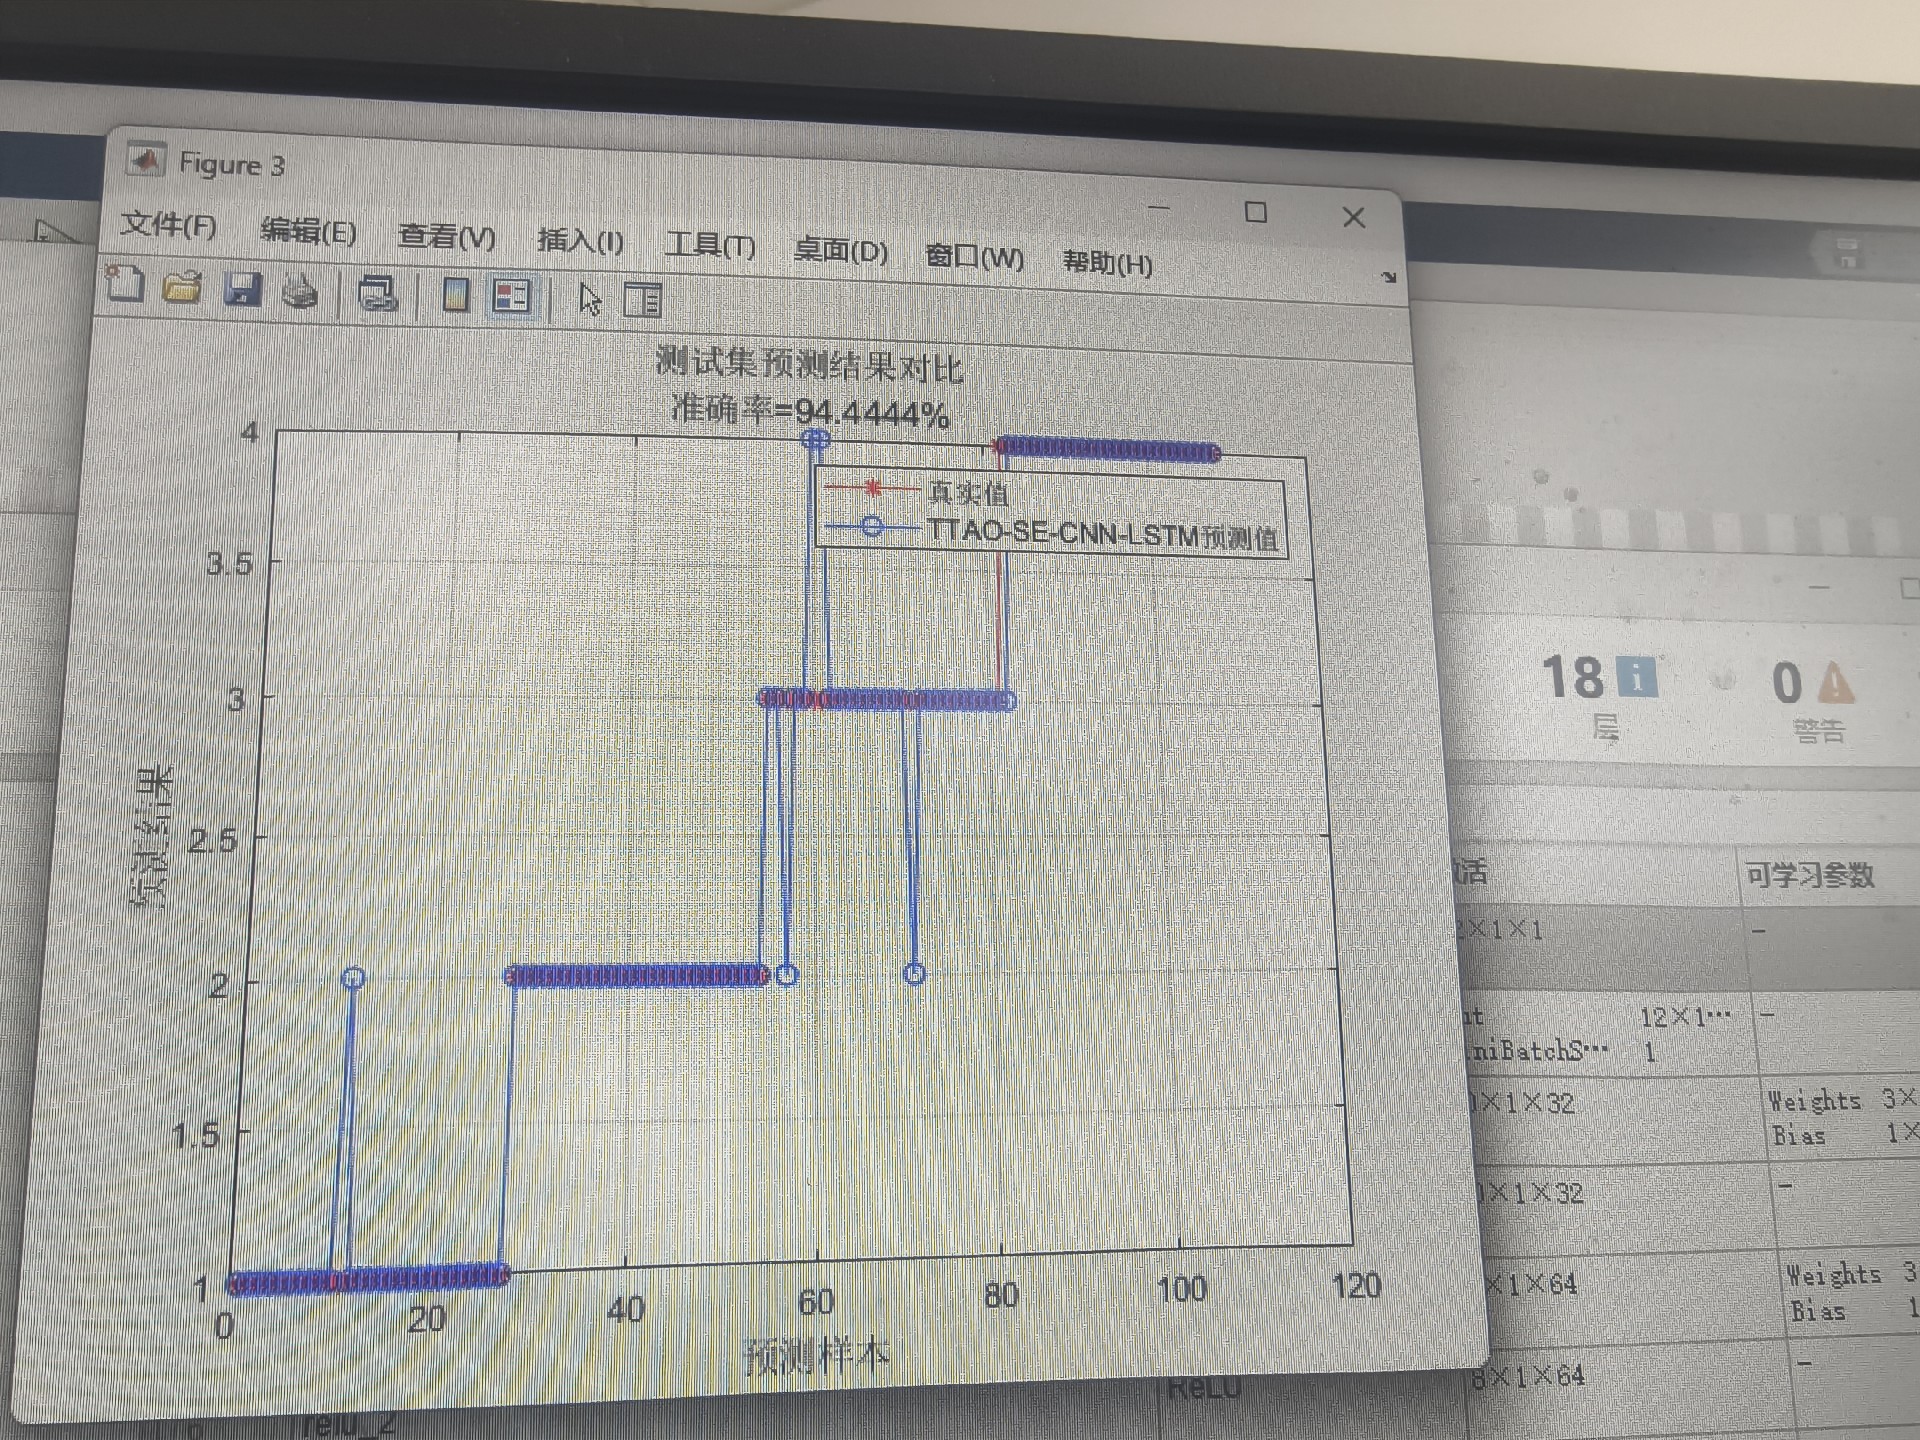Click the info icon beside 18 层
Screen dimensions: 1920x1440
1636,678
